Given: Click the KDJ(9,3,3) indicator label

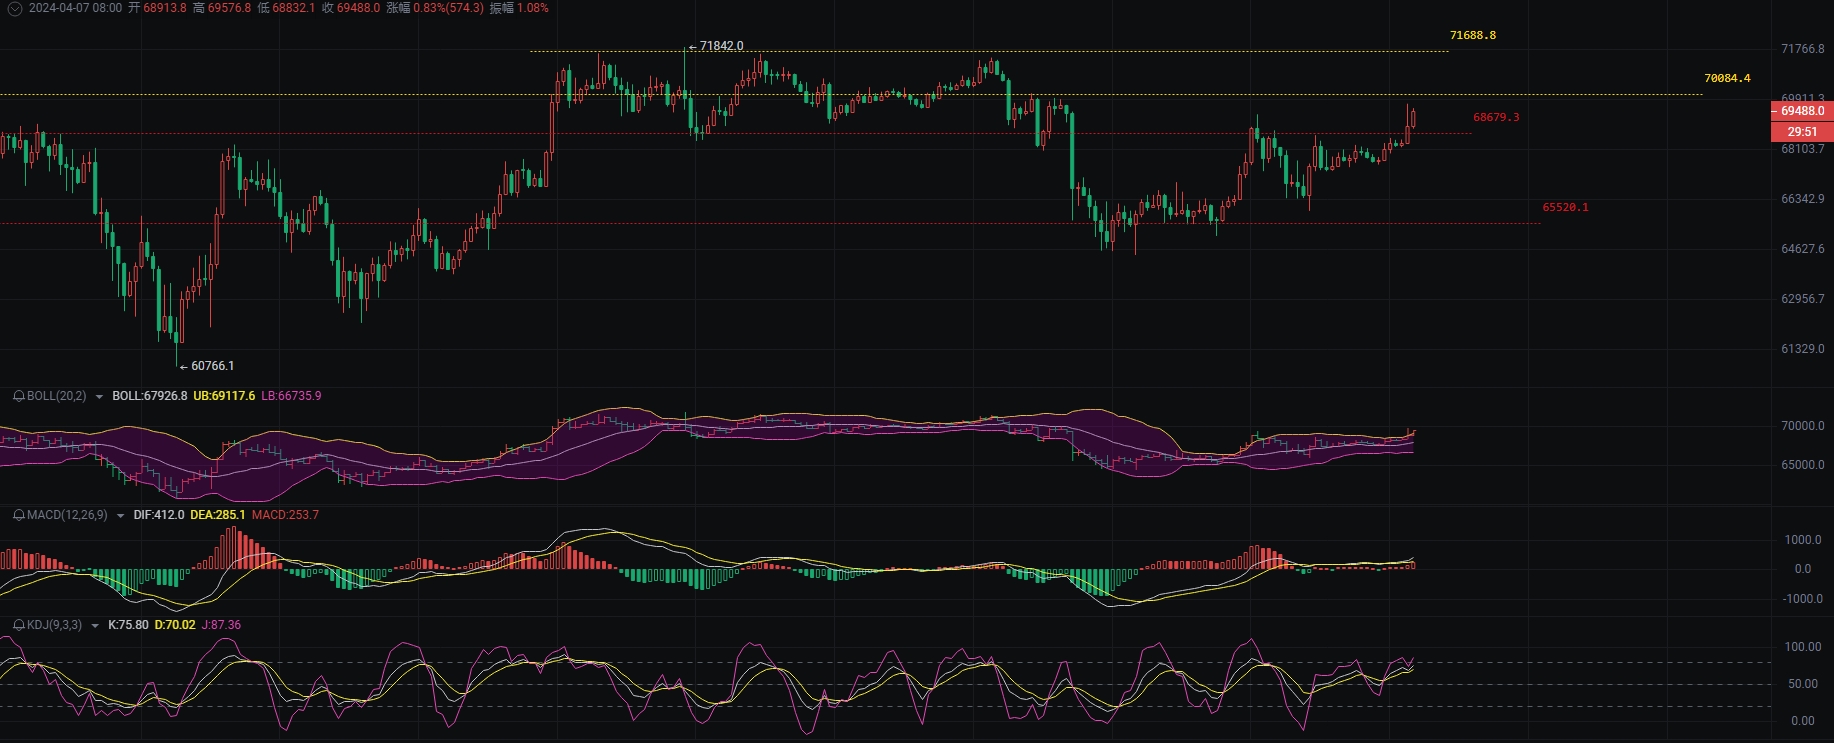Looking at the screenshot, I should click(x=54, y=625).
